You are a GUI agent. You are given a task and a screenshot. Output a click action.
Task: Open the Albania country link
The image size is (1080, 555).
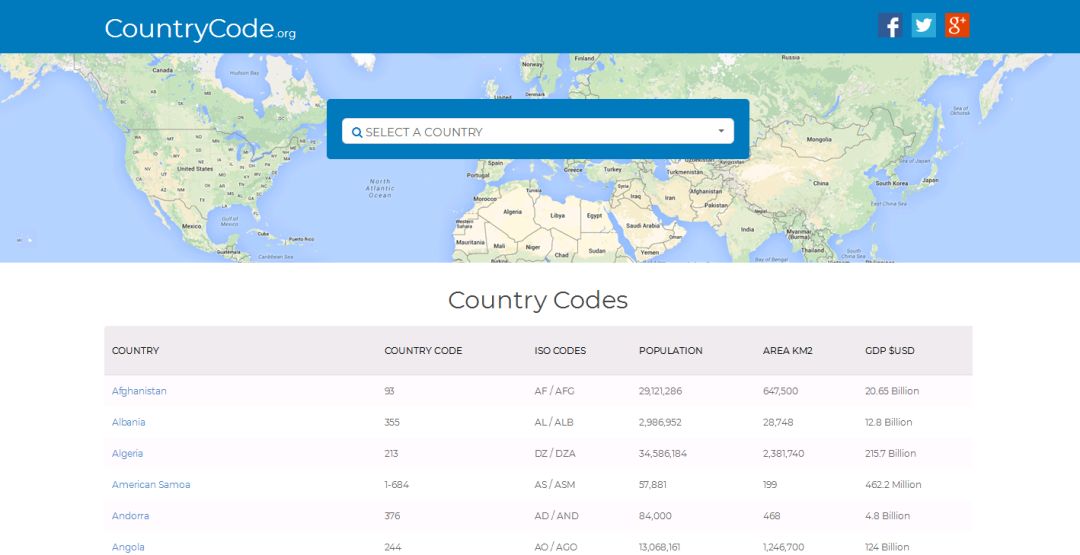[x=128, y=422]
